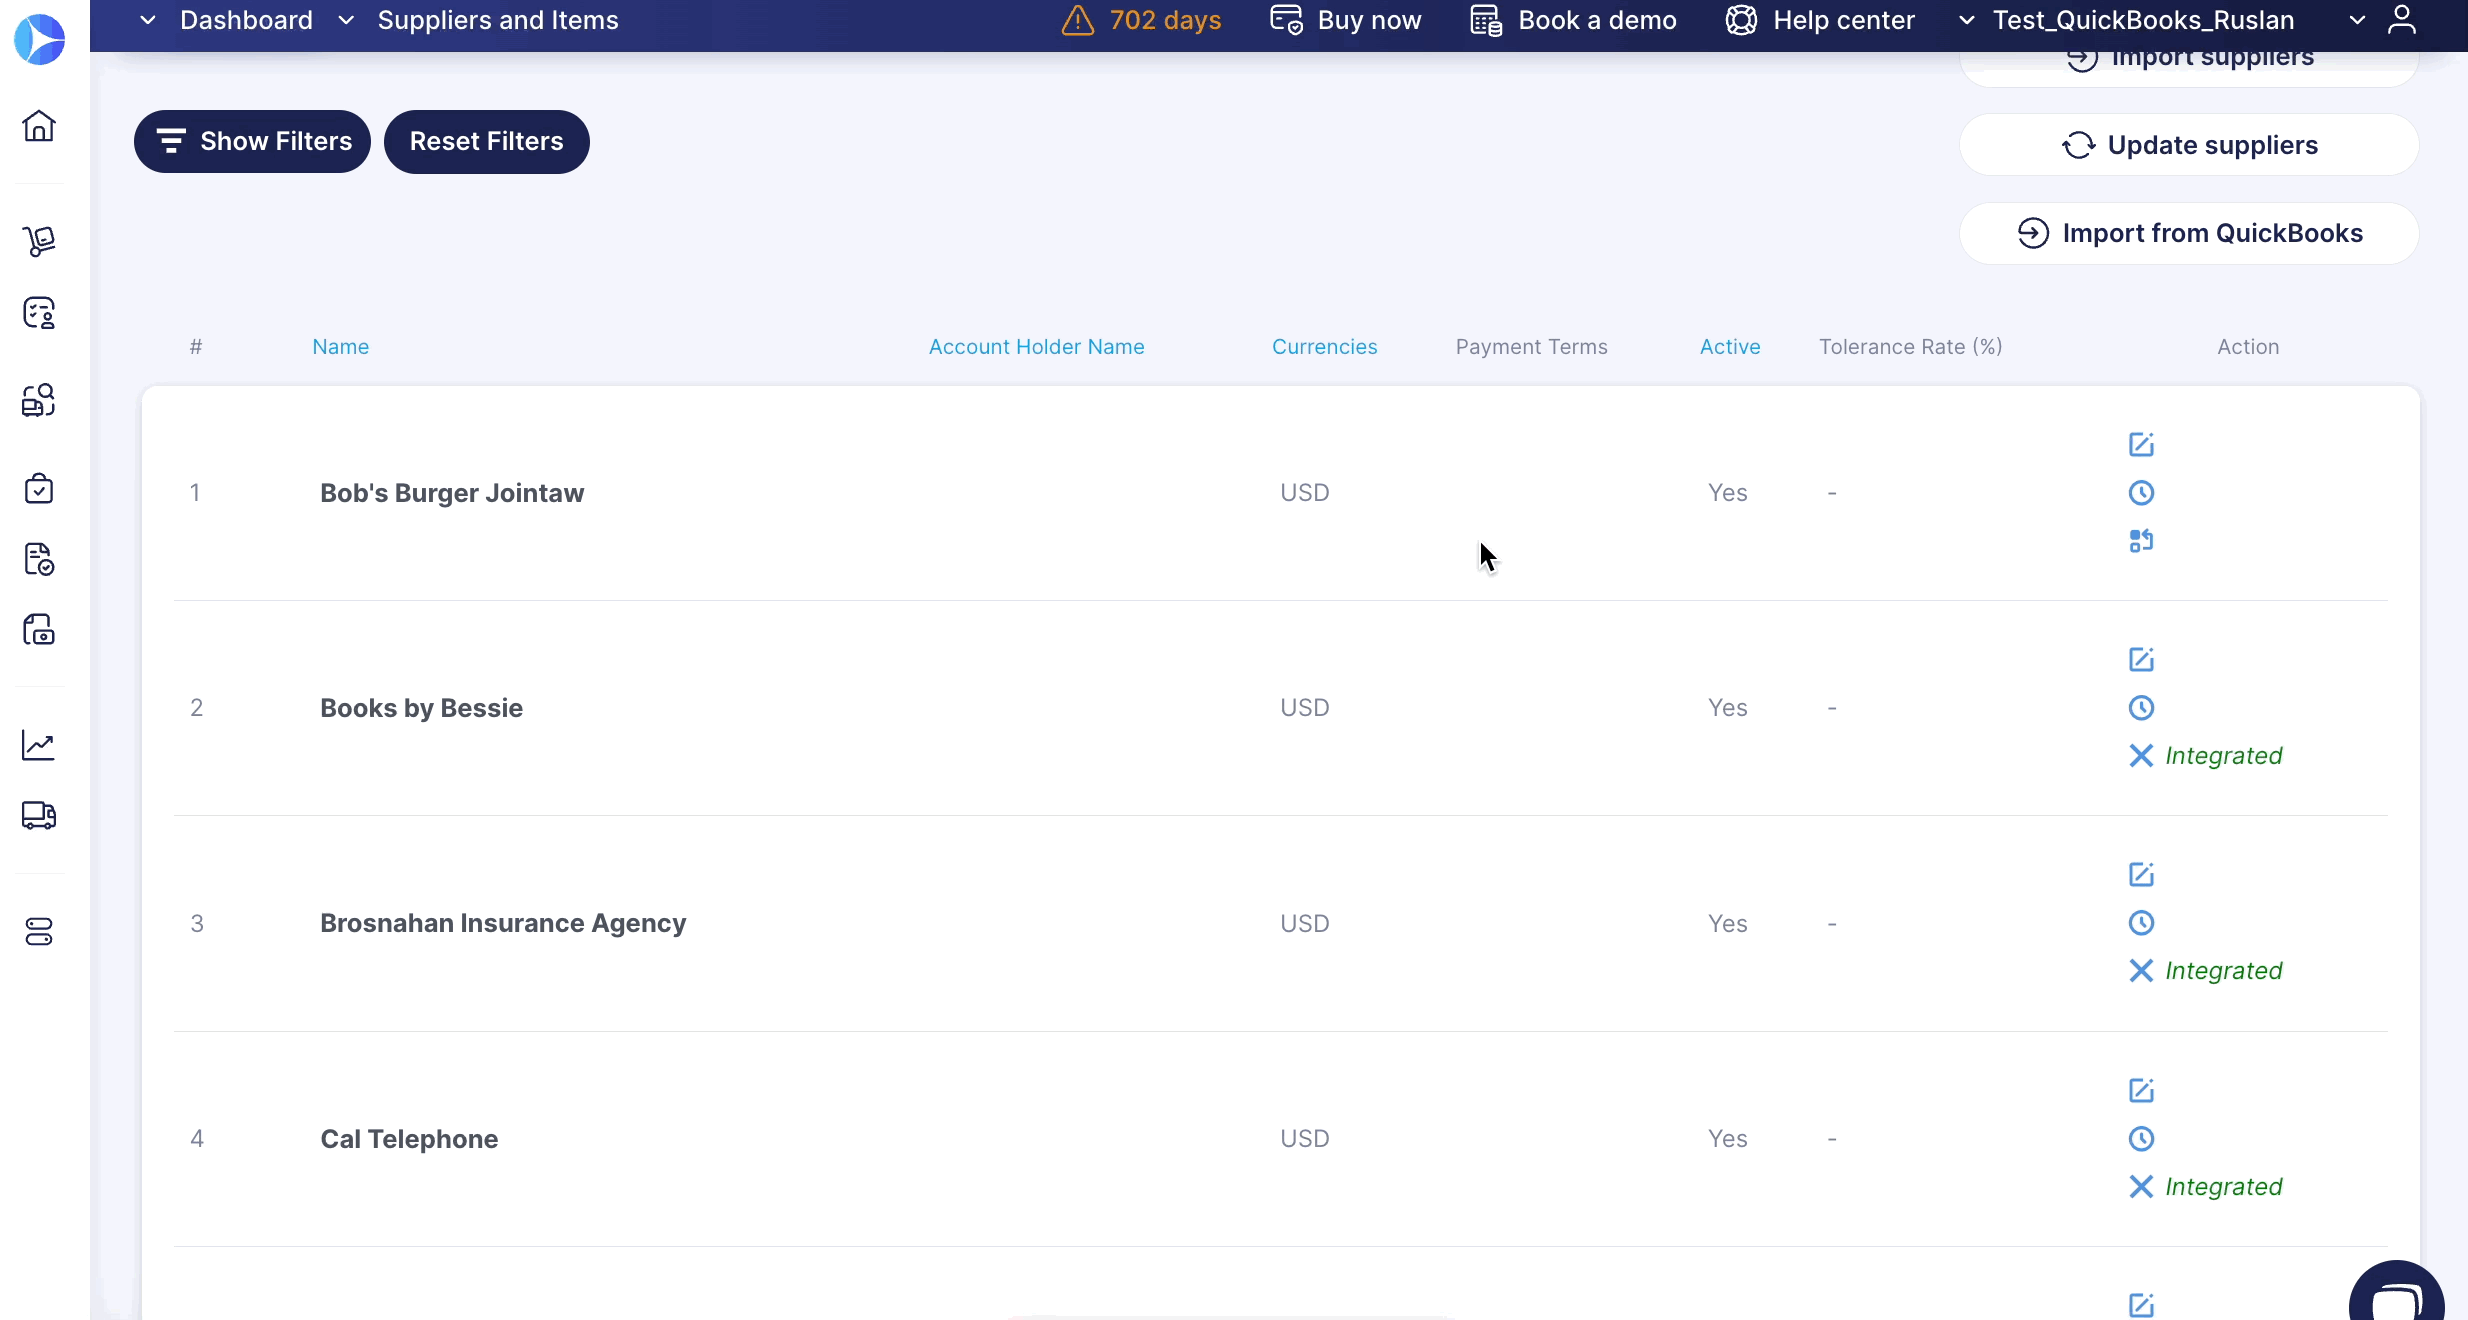
Task: Open the purchase cart sidebar icon
Action: tap(39, 241)
